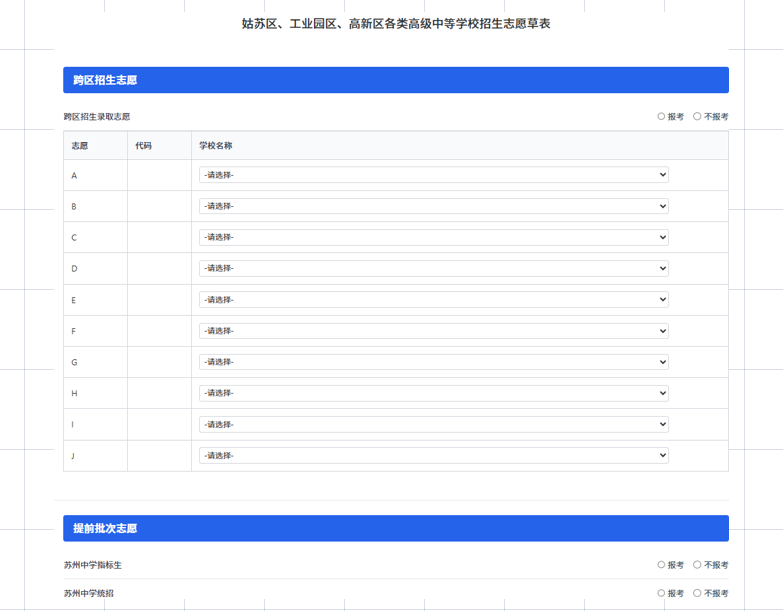Select 不报考 for 苏州中学统招
Viewport: 783px width, 611px height.
click(x=697, y=593)
